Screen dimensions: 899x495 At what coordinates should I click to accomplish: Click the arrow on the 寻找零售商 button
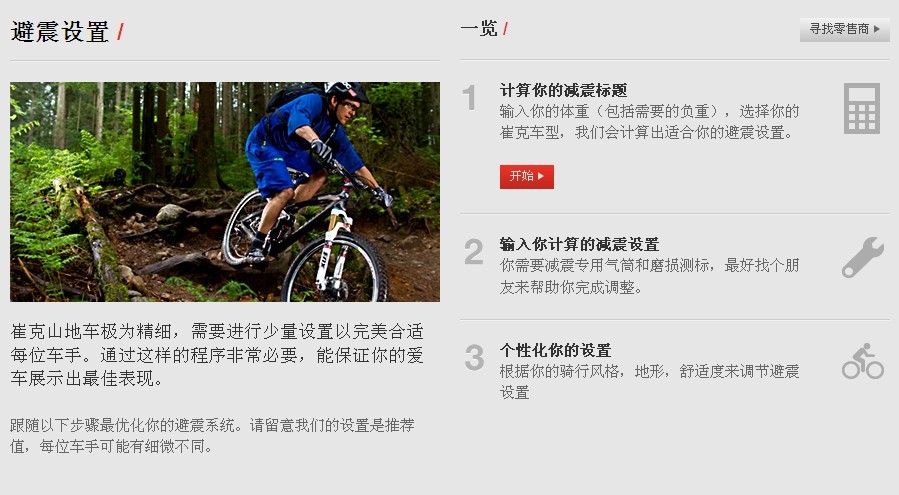877,29
